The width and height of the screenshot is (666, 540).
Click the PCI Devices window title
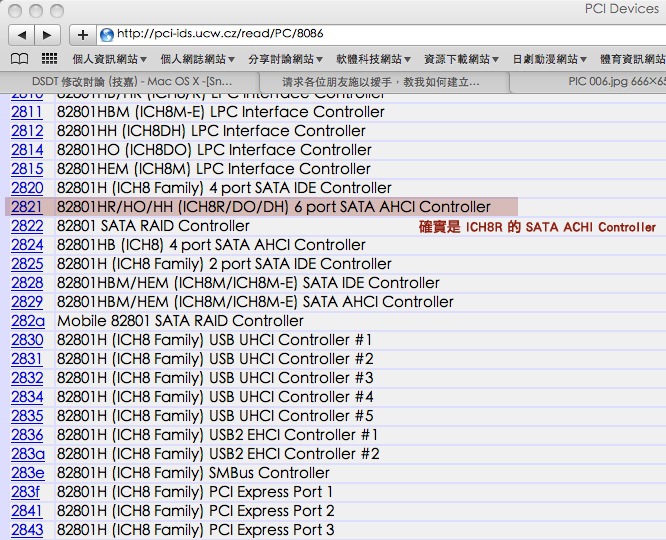pyautogui.click(x=621, y=9)
